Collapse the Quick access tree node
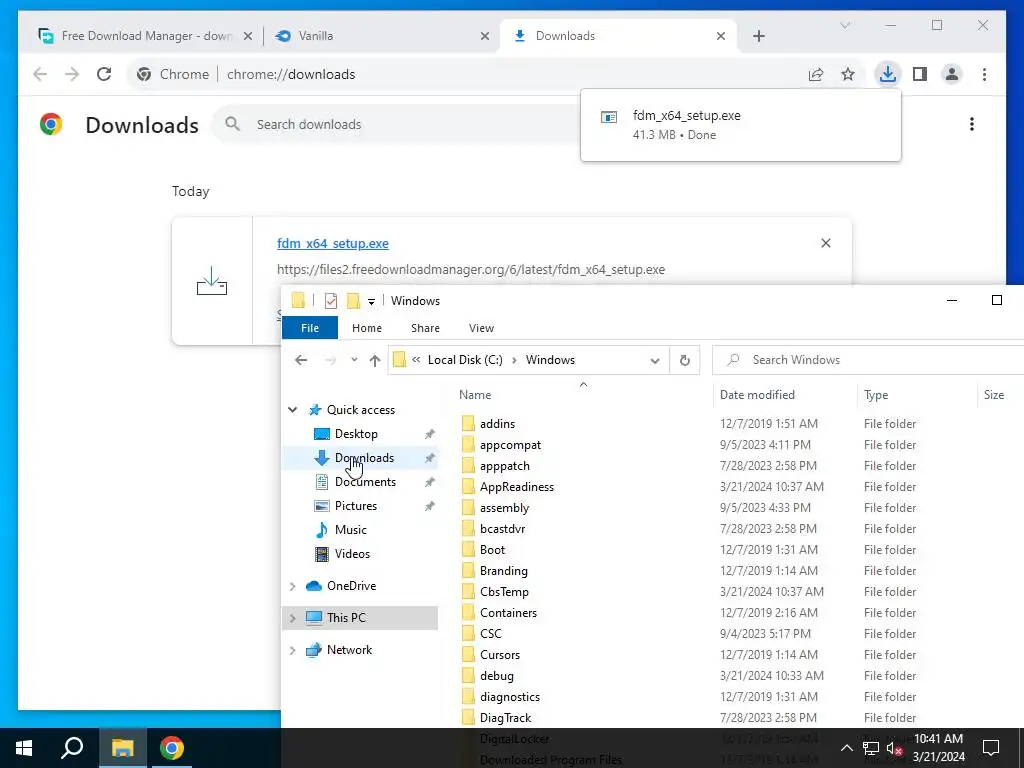The height and width of the screenshot is (768, 1024). [293, 409]
